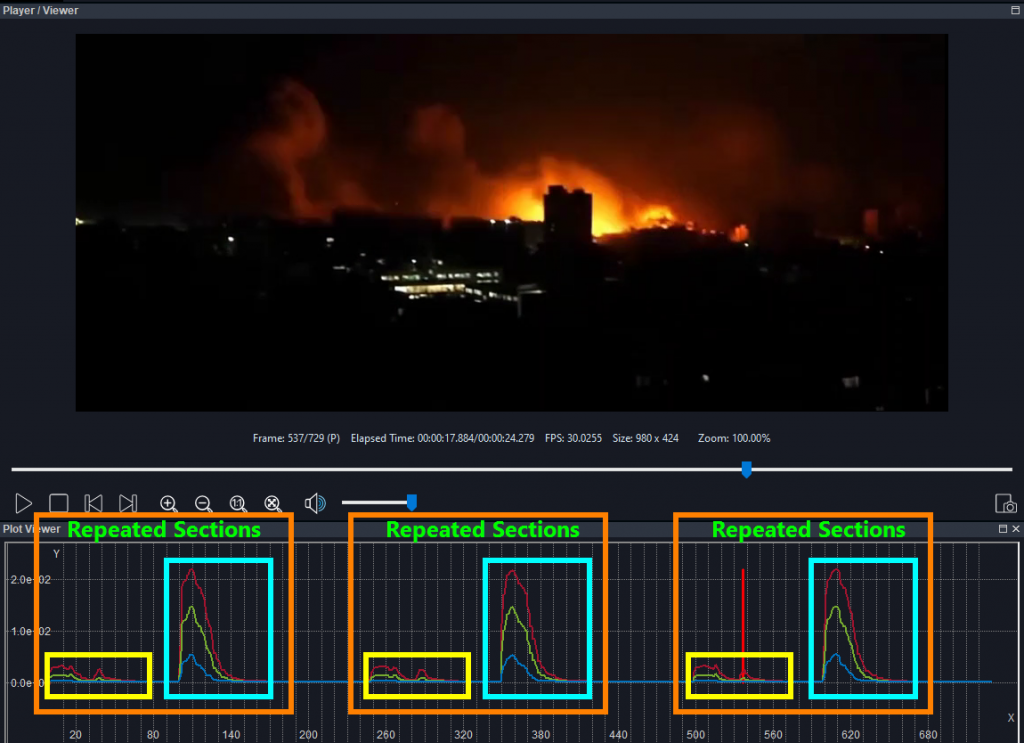This screenshot has height=743, width=1024.
Task: Take a frame snapshot with camera icon
Action: tap(1005, 504)
